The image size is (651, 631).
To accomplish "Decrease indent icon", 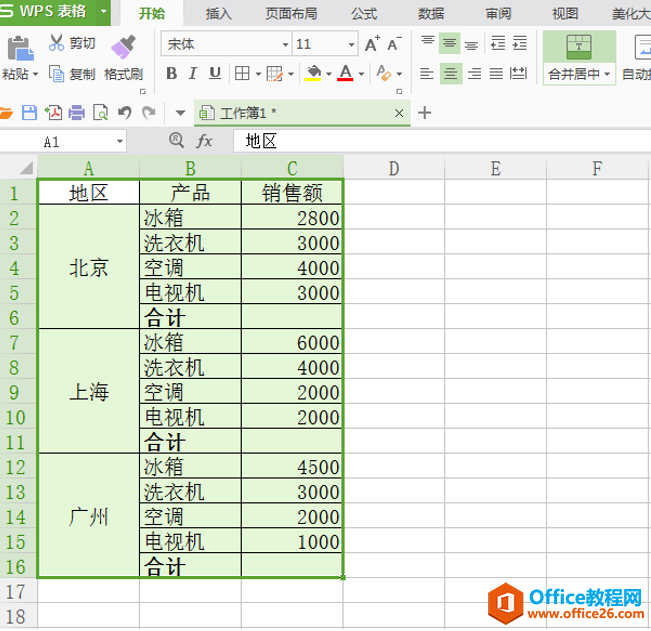I will [498, 43].
